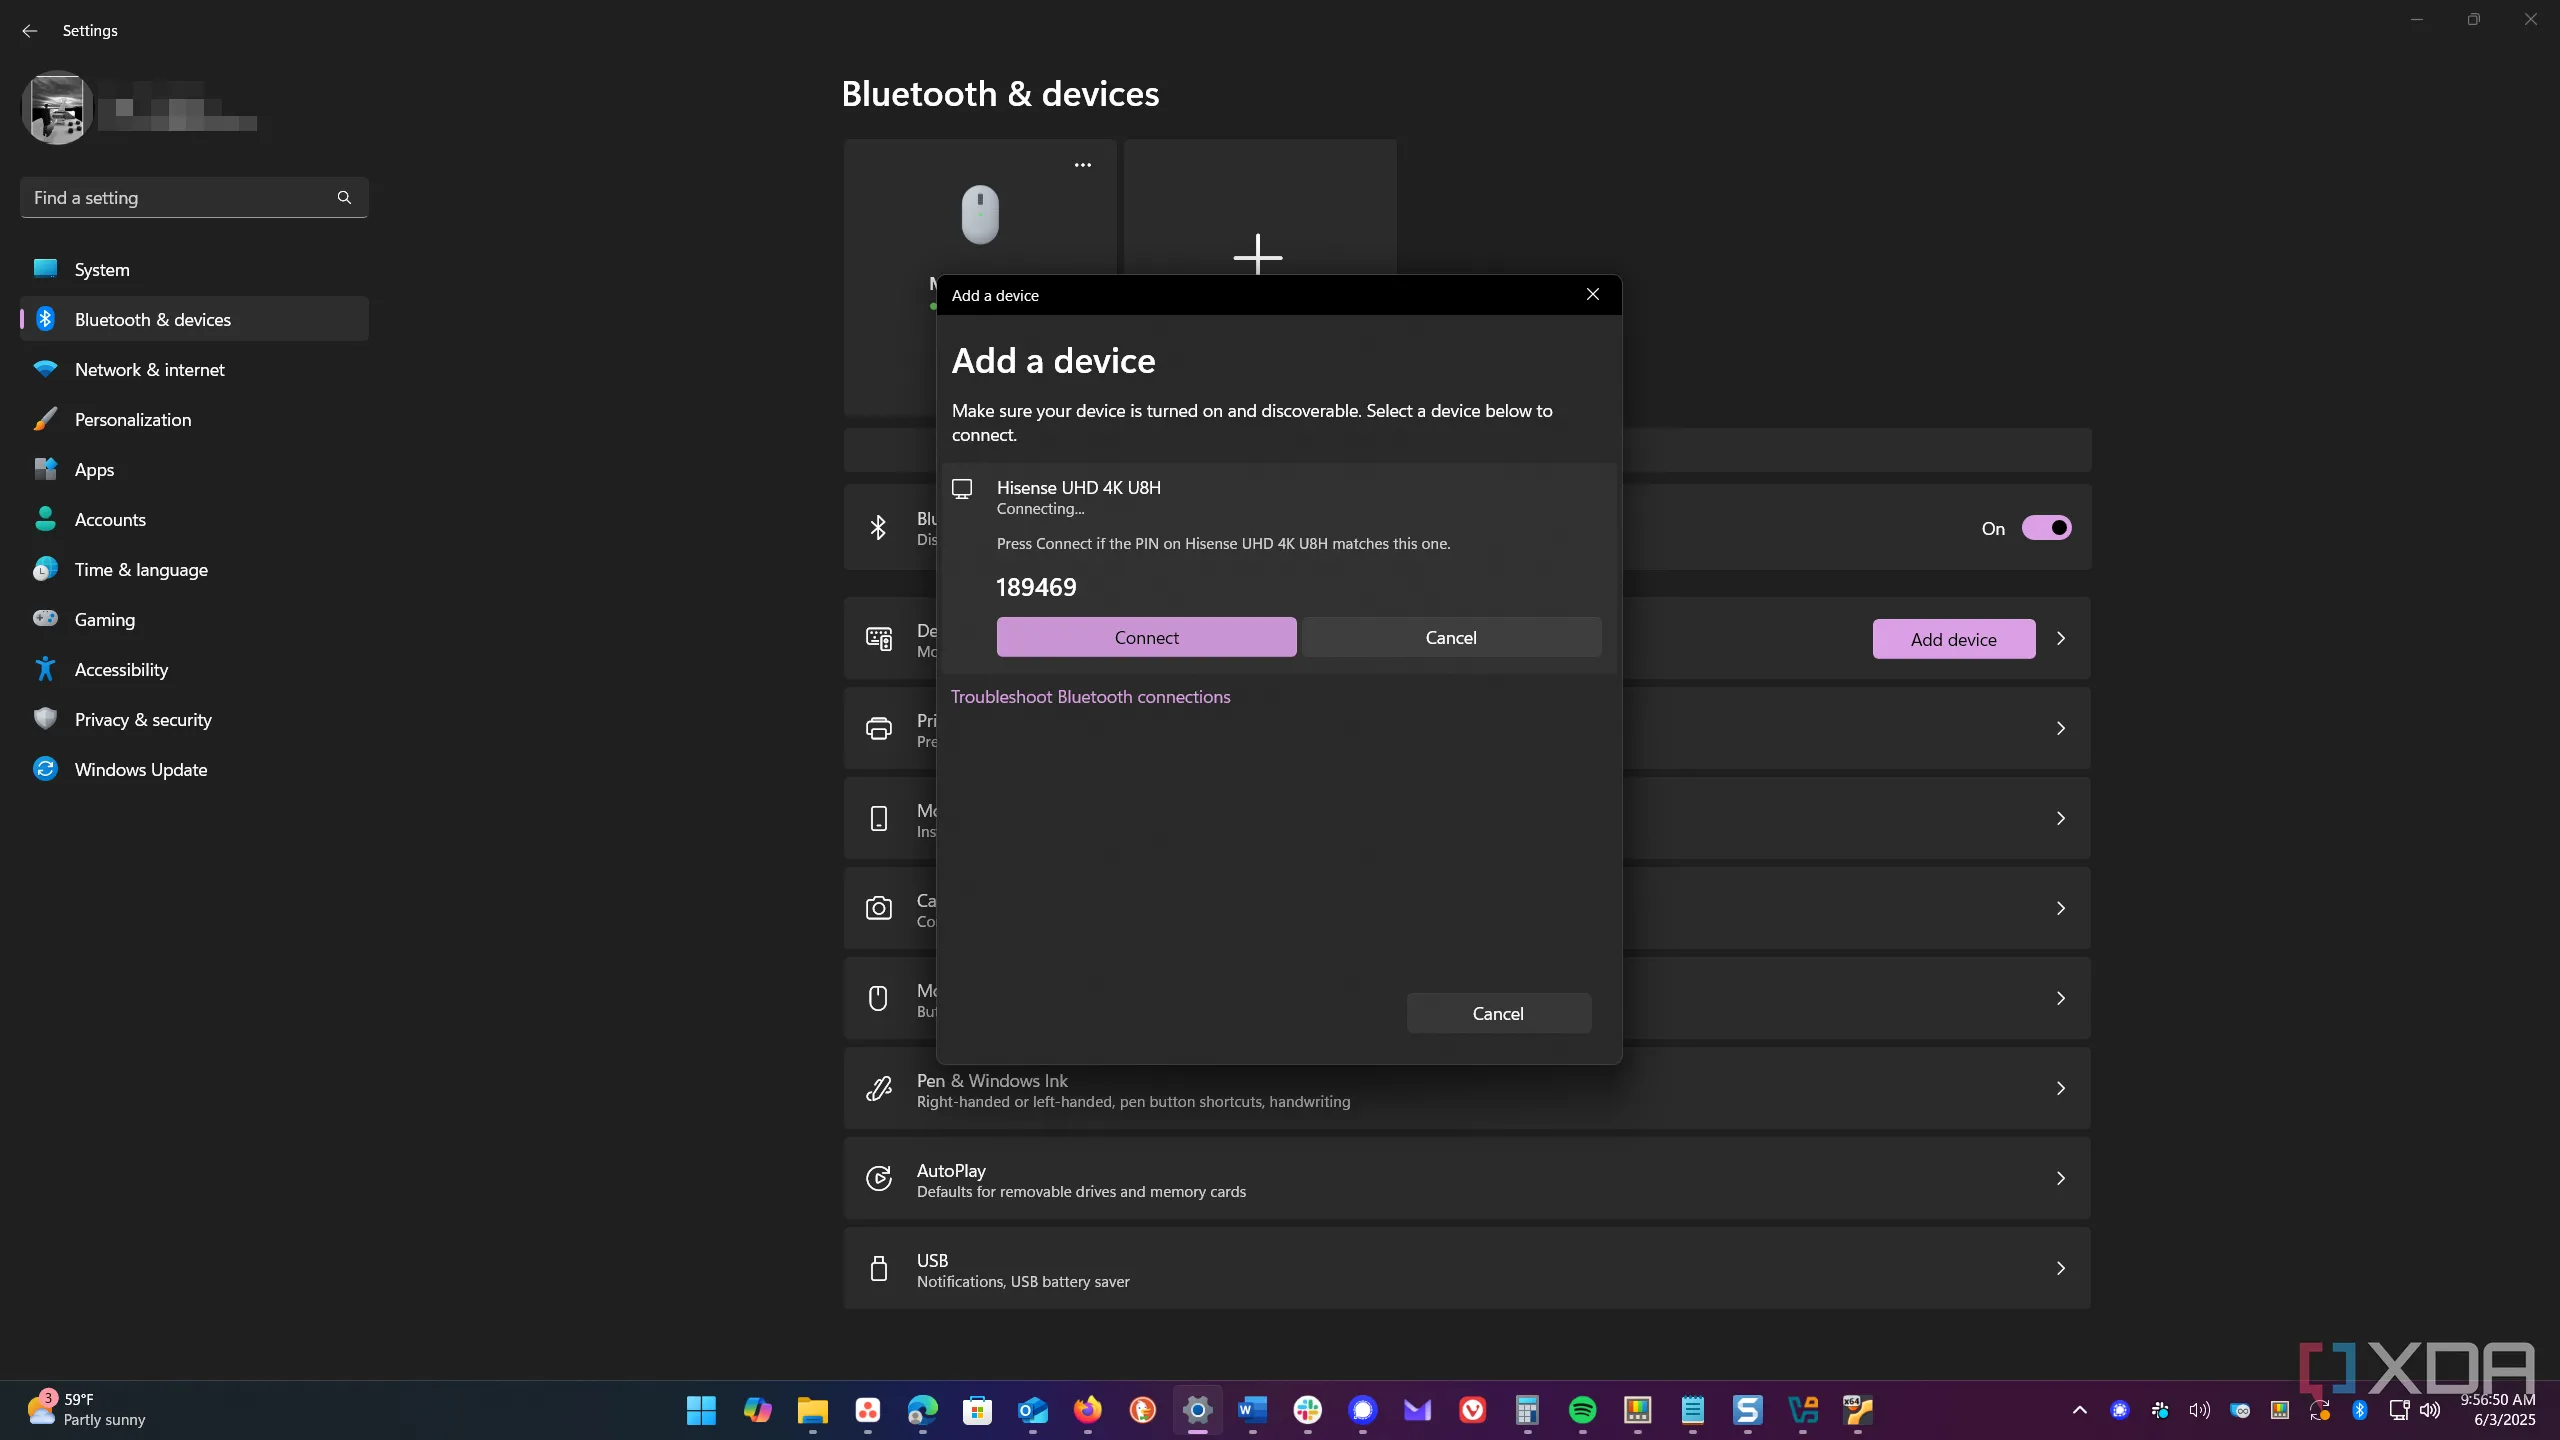Open Apps settings
Image resolution: width=2560 pixels, height=1440 pixels.
(x=194, y=469)
